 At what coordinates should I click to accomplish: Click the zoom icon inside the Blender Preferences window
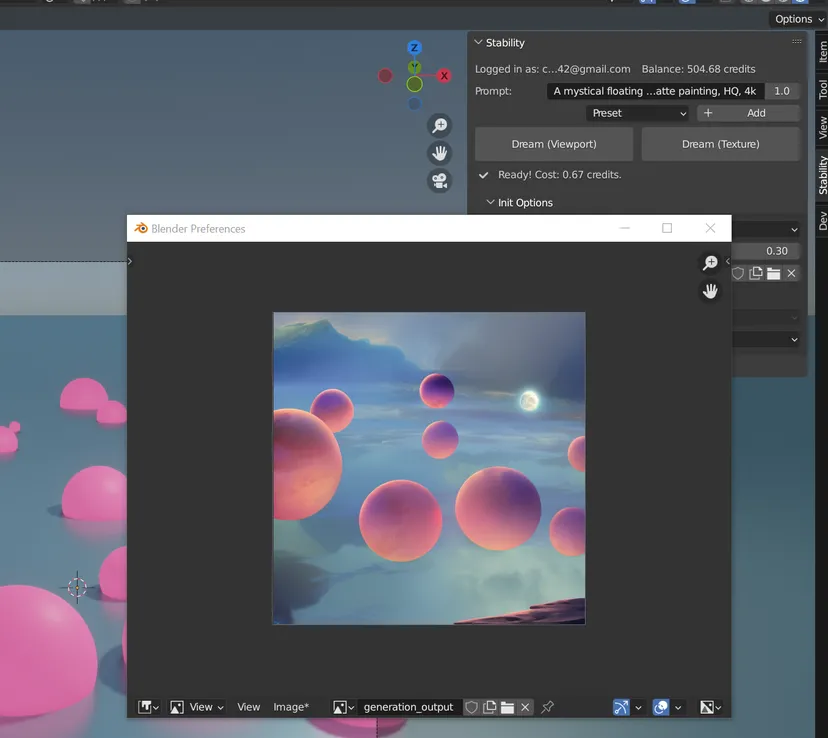(709, 262)
